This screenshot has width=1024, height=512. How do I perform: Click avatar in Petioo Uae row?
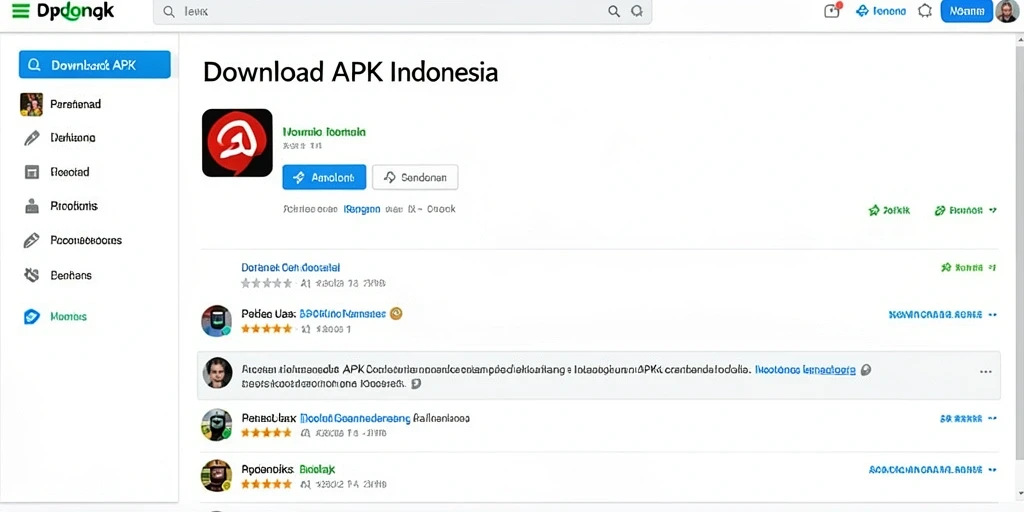[216, 321]
